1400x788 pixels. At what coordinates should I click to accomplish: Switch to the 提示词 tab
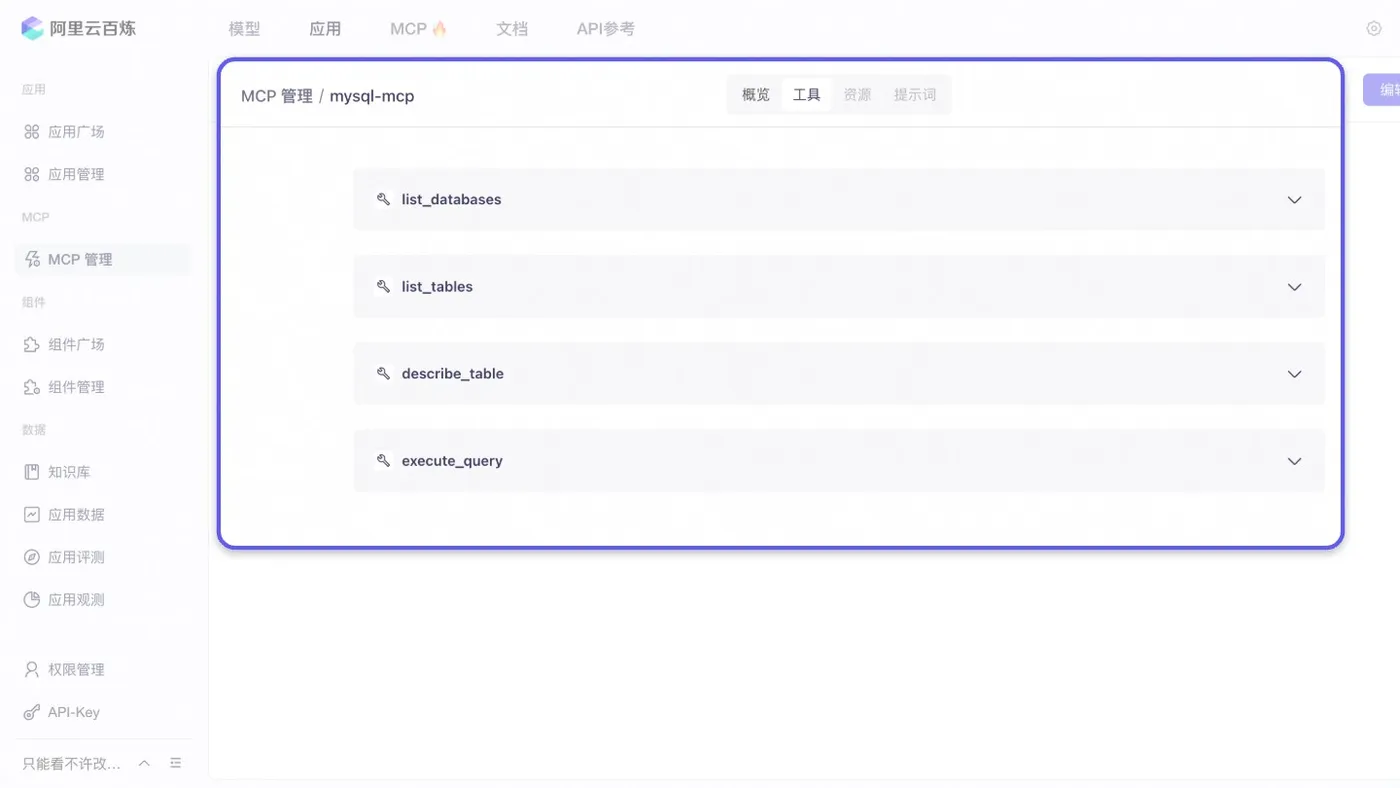pyautogui.click(x=915, y=95)
